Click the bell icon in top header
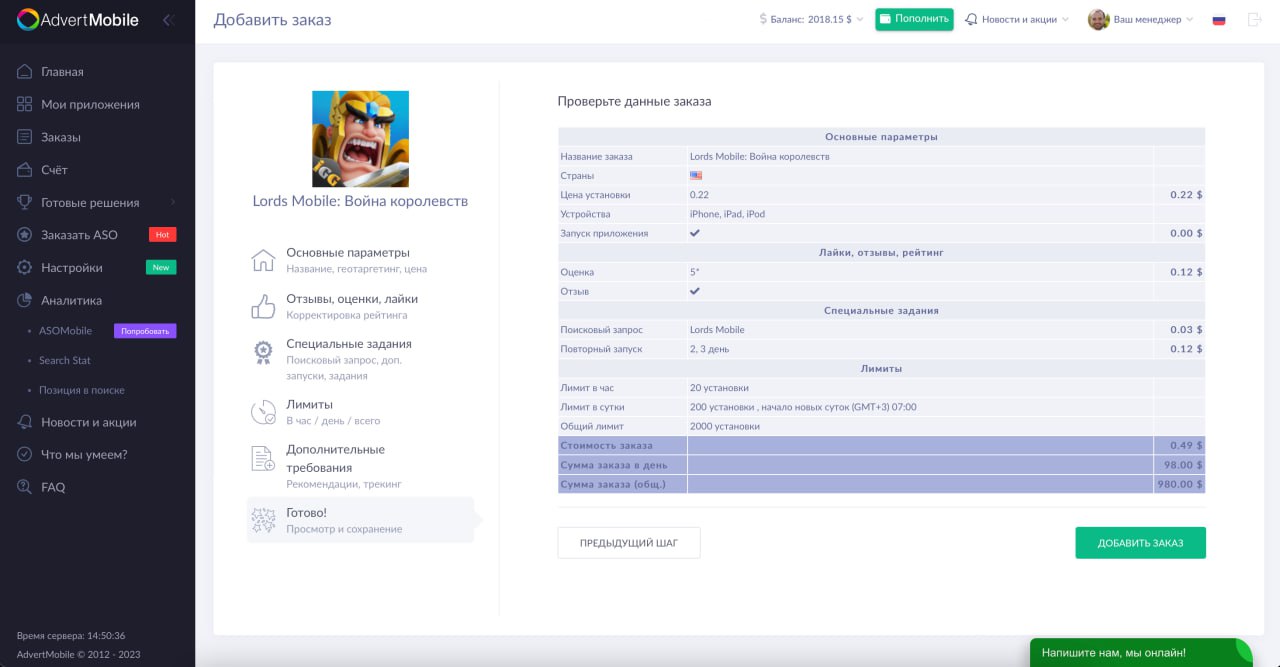1280x667 pixels. [x=971, y=20]
